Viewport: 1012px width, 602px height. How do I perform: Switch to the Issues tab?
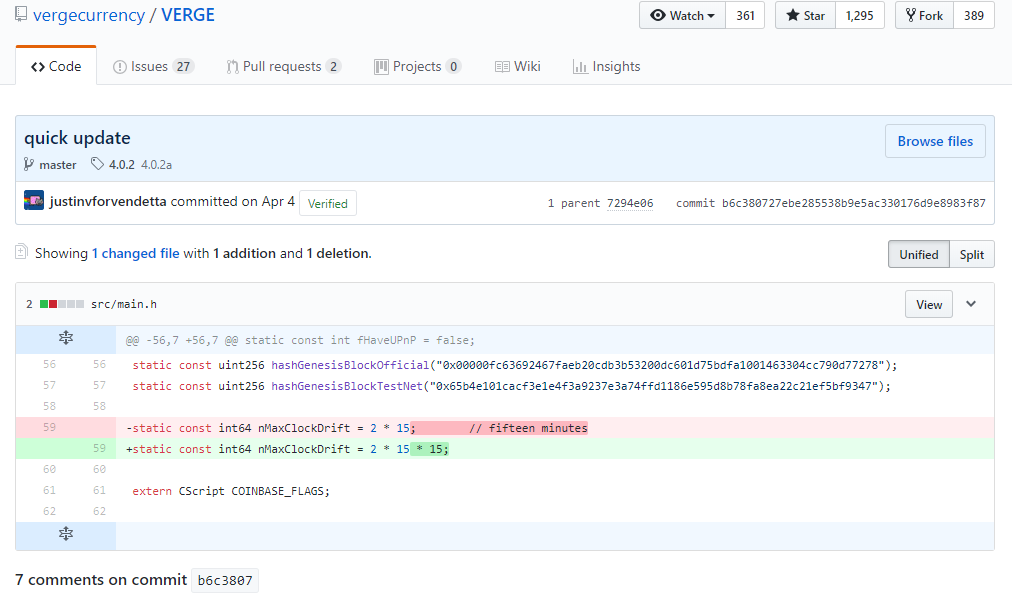coord(154,66)
